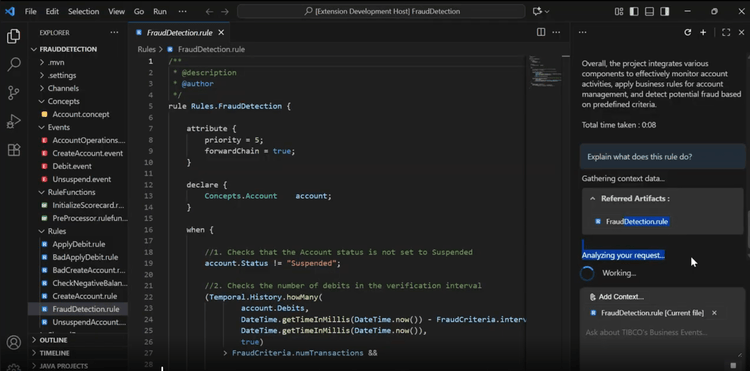Expand the .settings folder

(x=42, y=75)
